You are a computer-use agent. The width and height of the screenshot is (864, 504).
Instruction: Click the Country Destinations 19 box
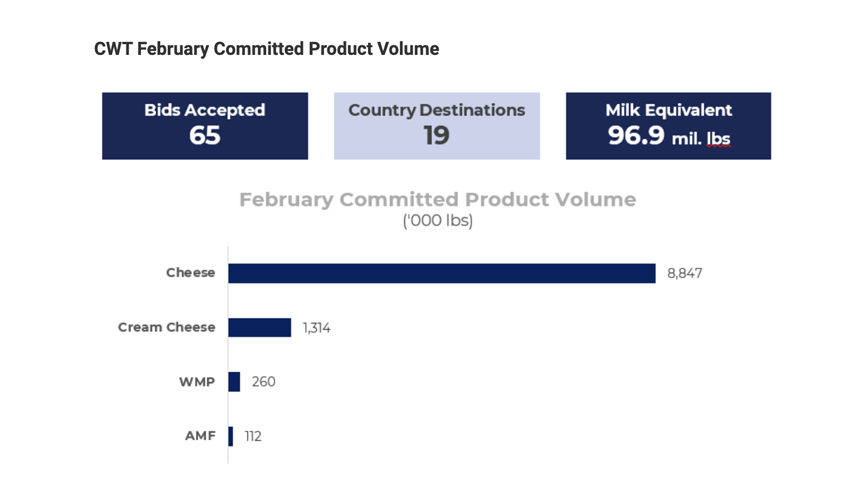(437, 126)
